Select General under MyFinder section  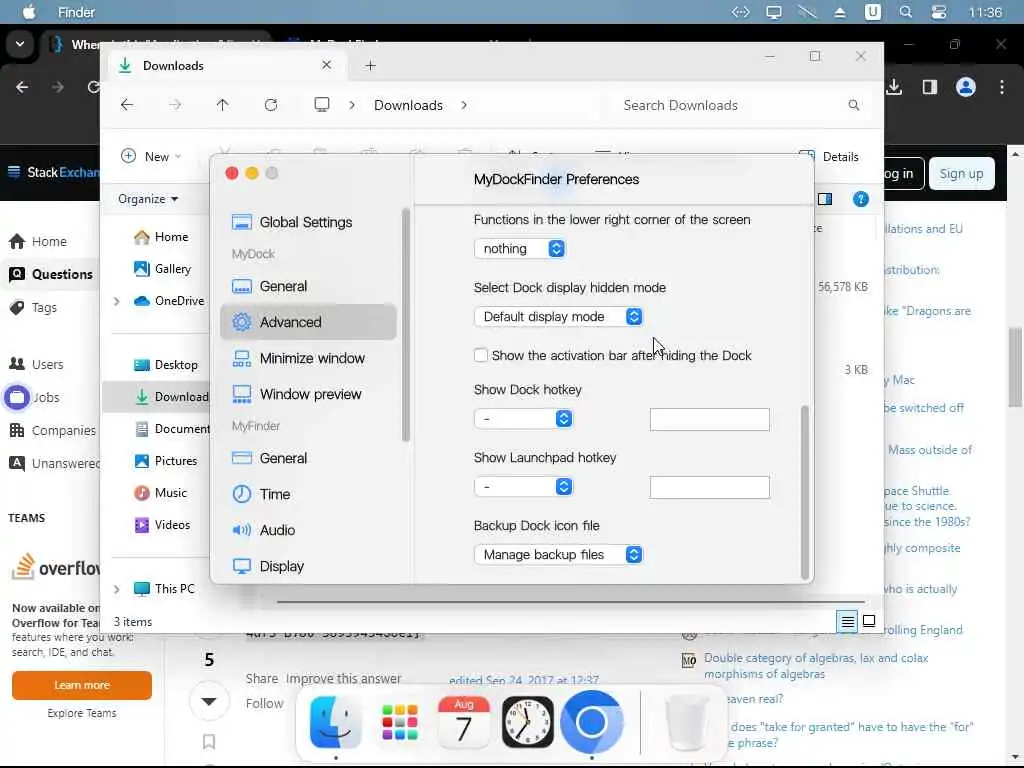[x=308, y=458]
